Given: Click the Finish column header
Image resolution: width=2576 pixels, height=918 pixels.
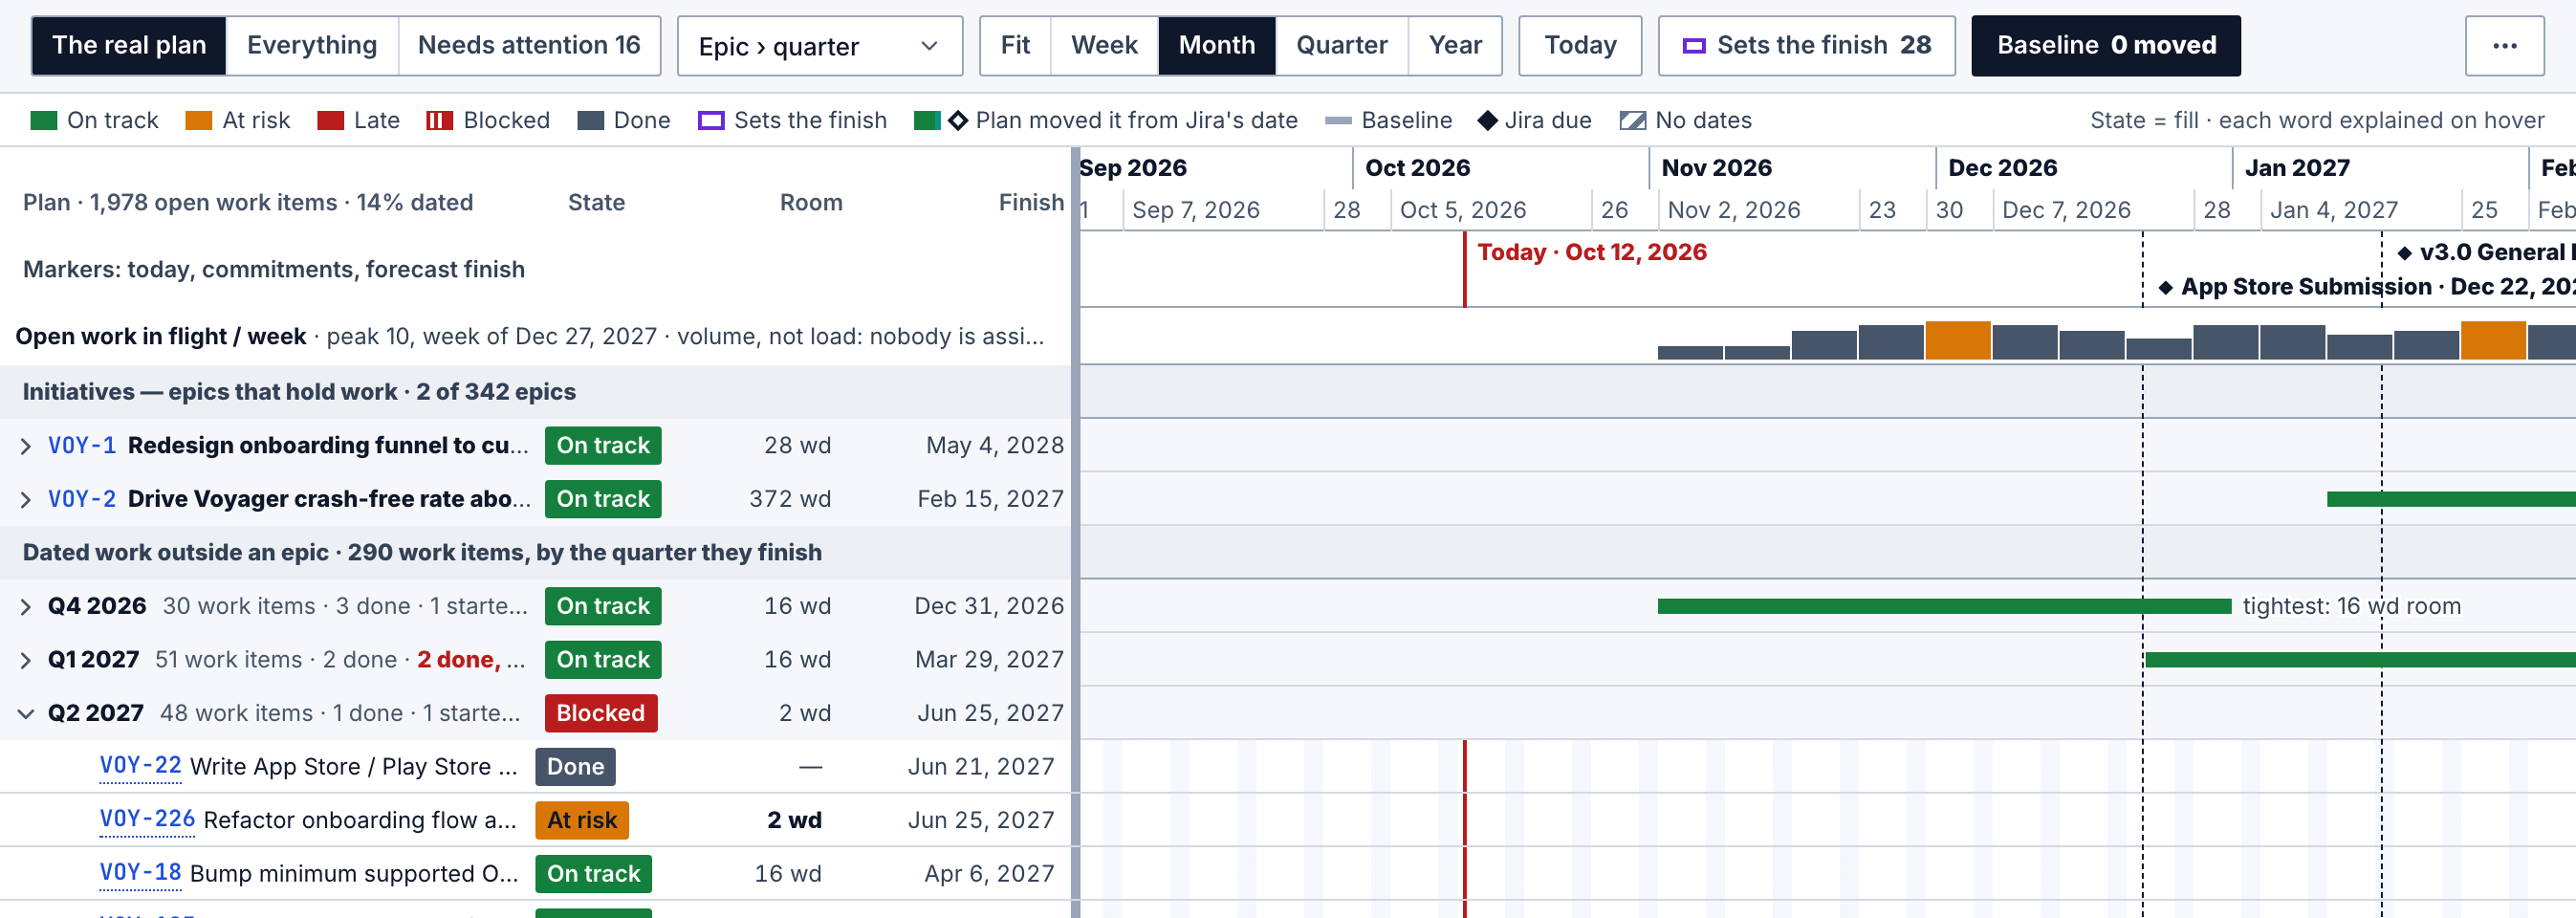Looking at the screenshot, I should pyautogui.click(x=1031, y=203).
